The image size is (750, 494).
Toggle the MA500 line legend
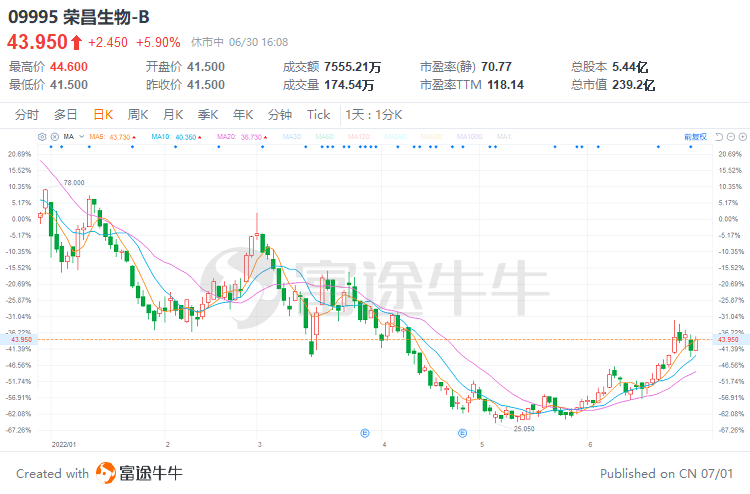tap(432, 137)
